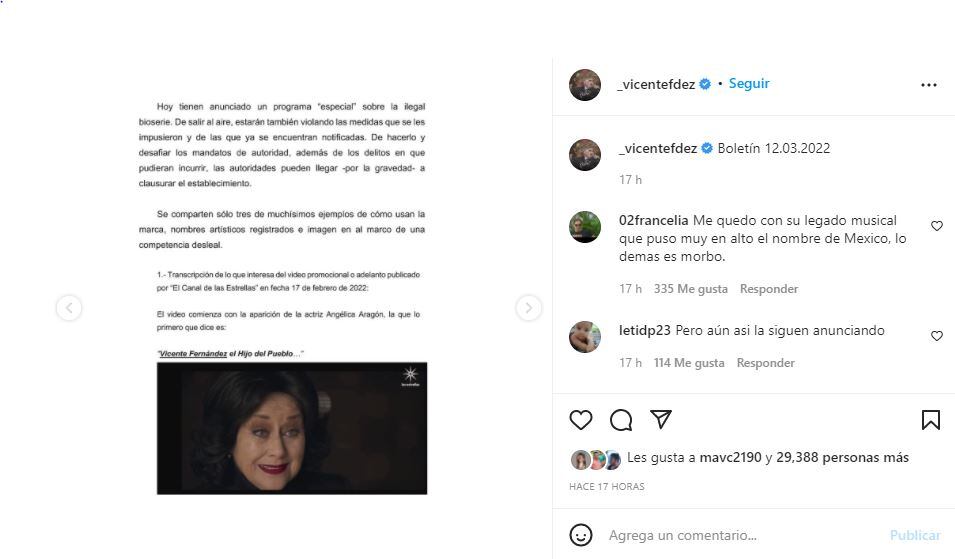Share post via paper plane icon
Screen dimensions: 955x559
coord(661,419)
